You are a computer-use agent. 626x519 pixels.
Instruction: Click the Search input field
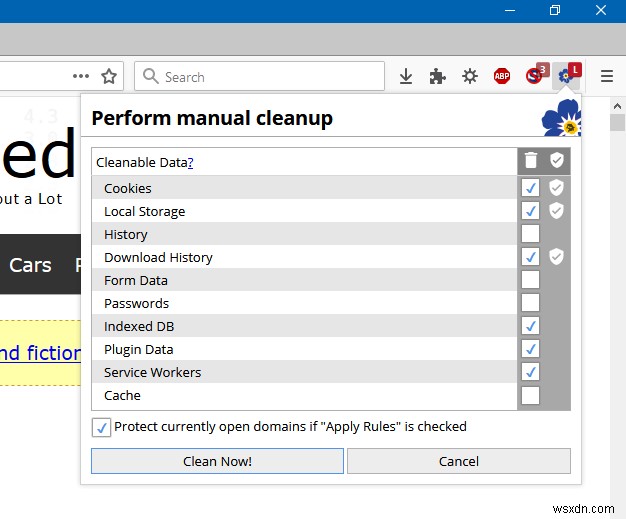[x=260, y=76]
